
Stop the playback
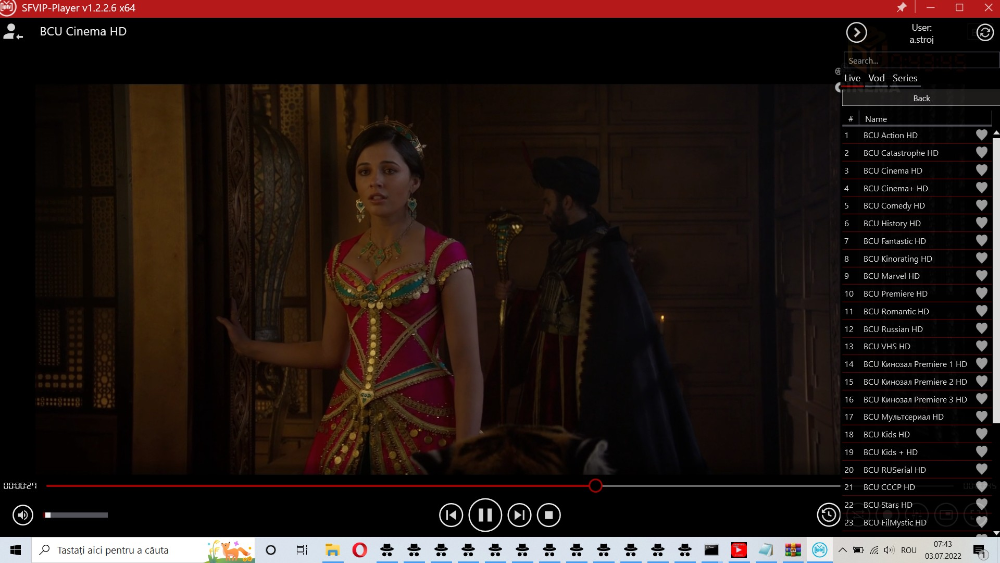(x=549, y=515)
